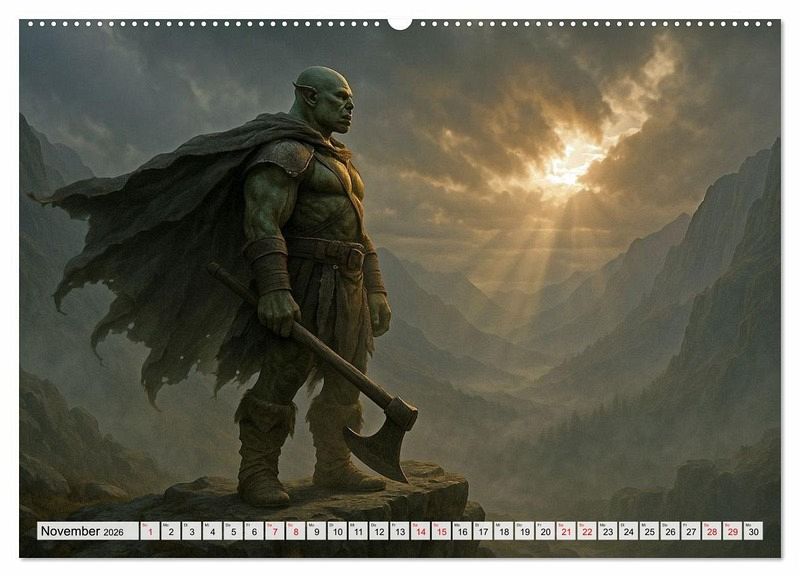The image size is (800, 577).
Task: Click day 12 on the calendar strip
Action: pos(378,532)
